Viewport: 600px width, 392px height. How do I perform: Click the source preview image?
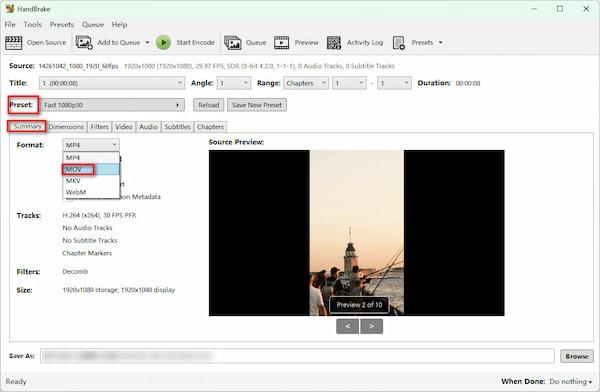[x=357, y=233]
